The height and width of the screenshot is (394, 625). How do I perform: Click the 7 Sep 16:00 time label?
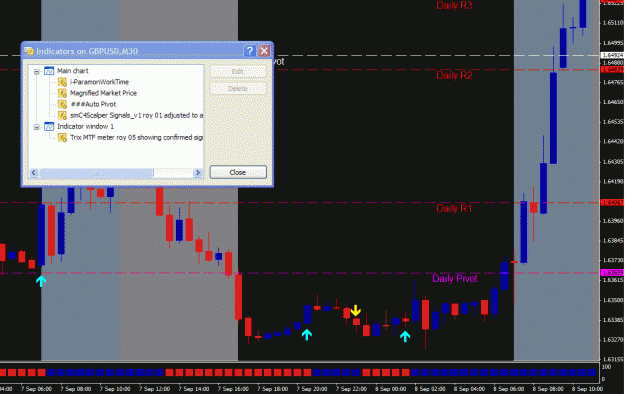pos(233,389)
